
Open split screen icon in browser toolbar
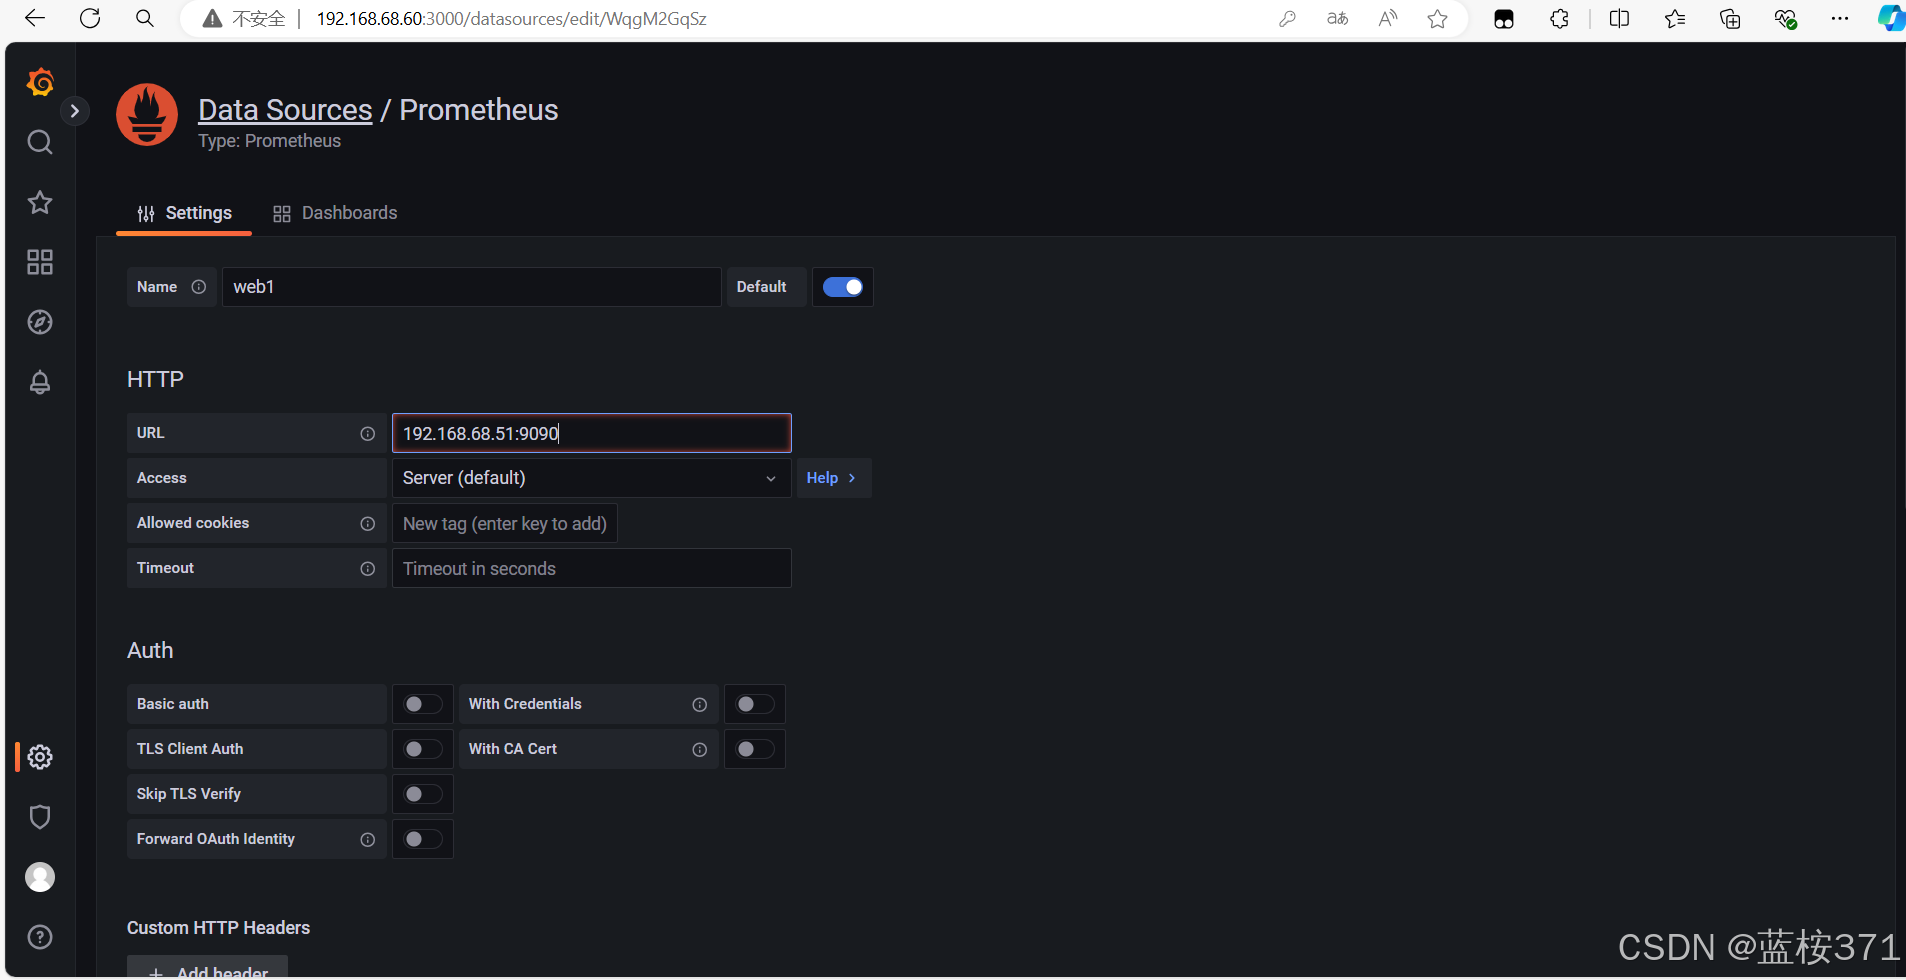click(x=1620, y=19)
